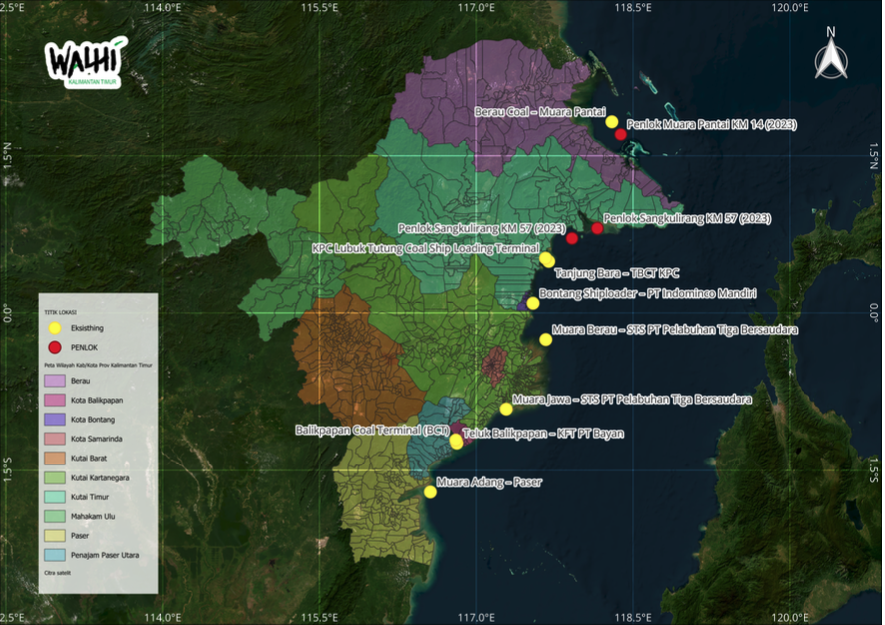Viewport: 885px width, 625px height.
Task: Select the yellow Bontang Shiploader marker
Action: click(533, 304)
